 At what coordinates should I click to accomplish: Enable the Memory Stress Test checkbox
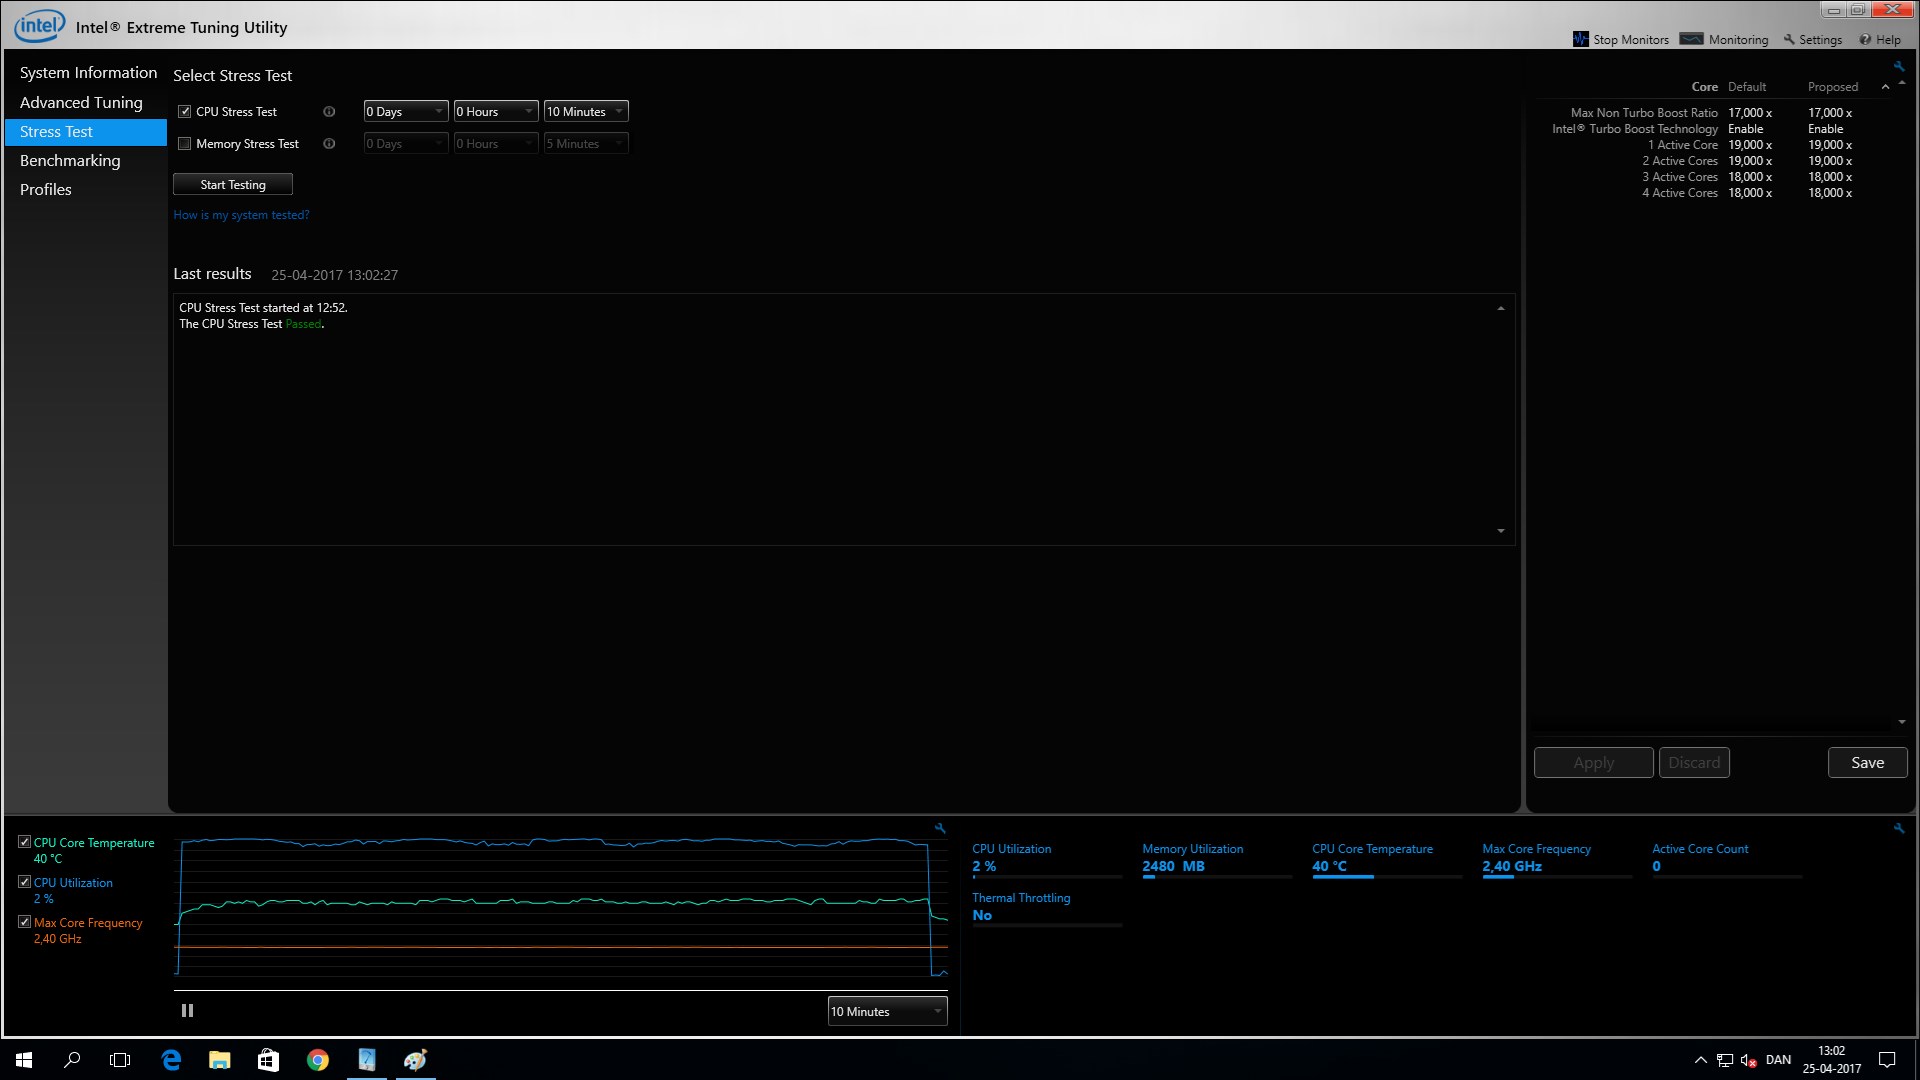click(x=185, y=144)
